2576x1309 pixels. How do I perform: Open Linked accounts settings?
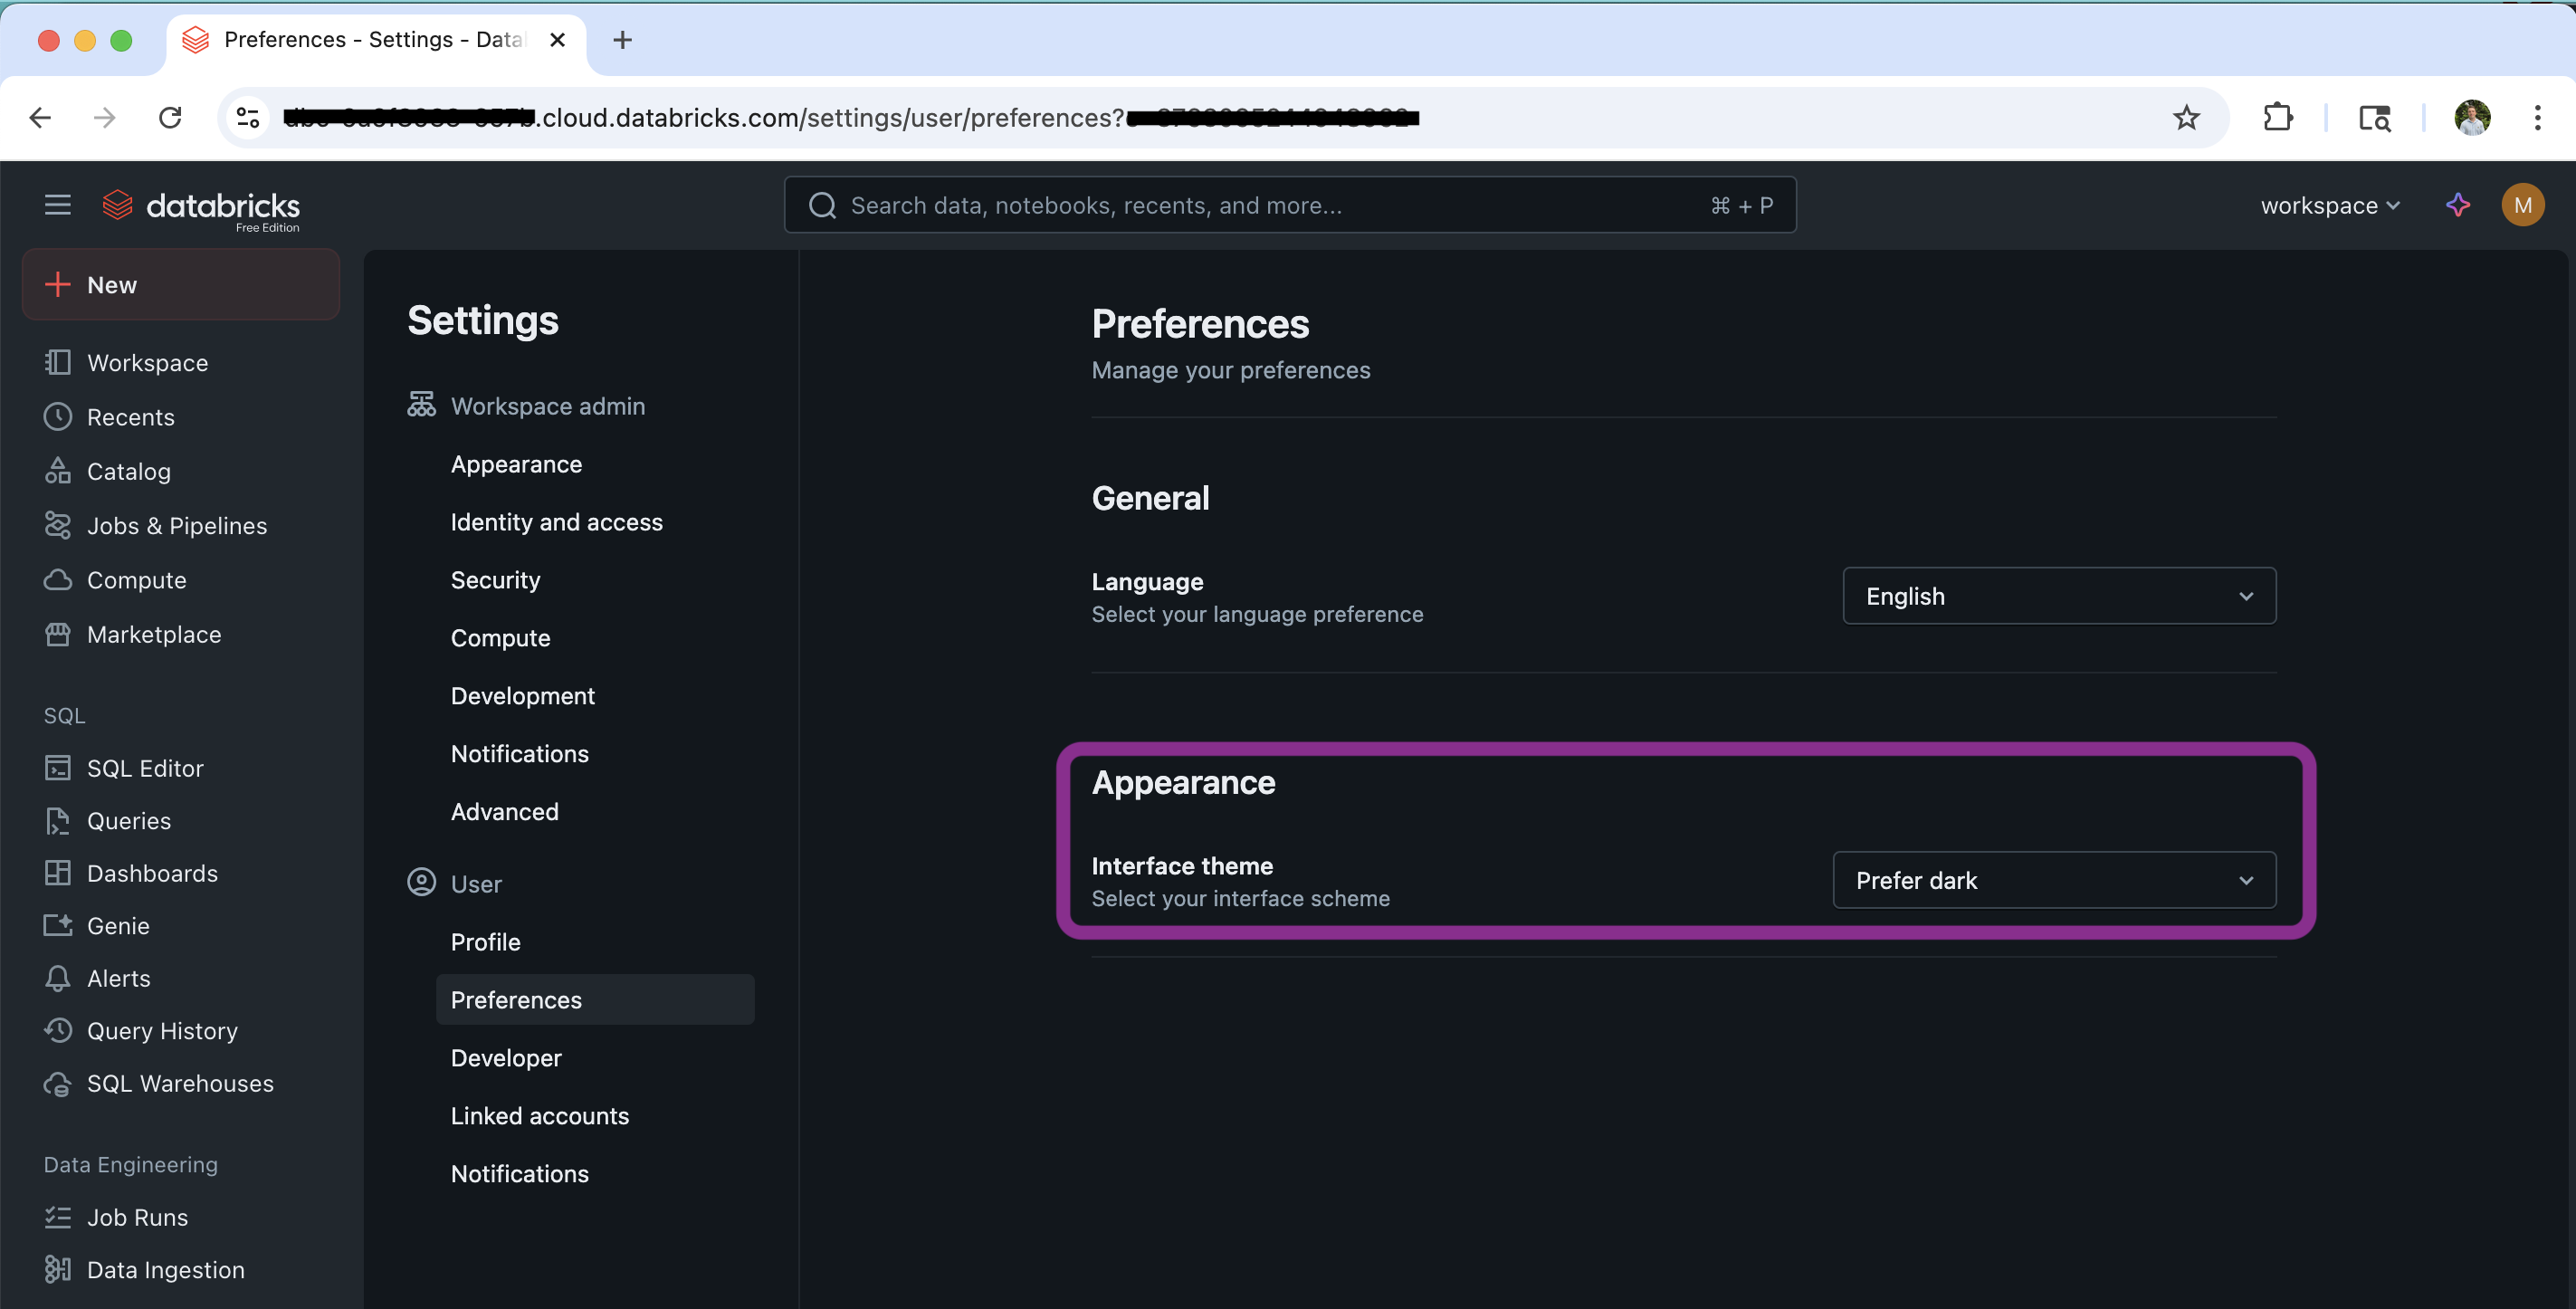coord(539,1116)
